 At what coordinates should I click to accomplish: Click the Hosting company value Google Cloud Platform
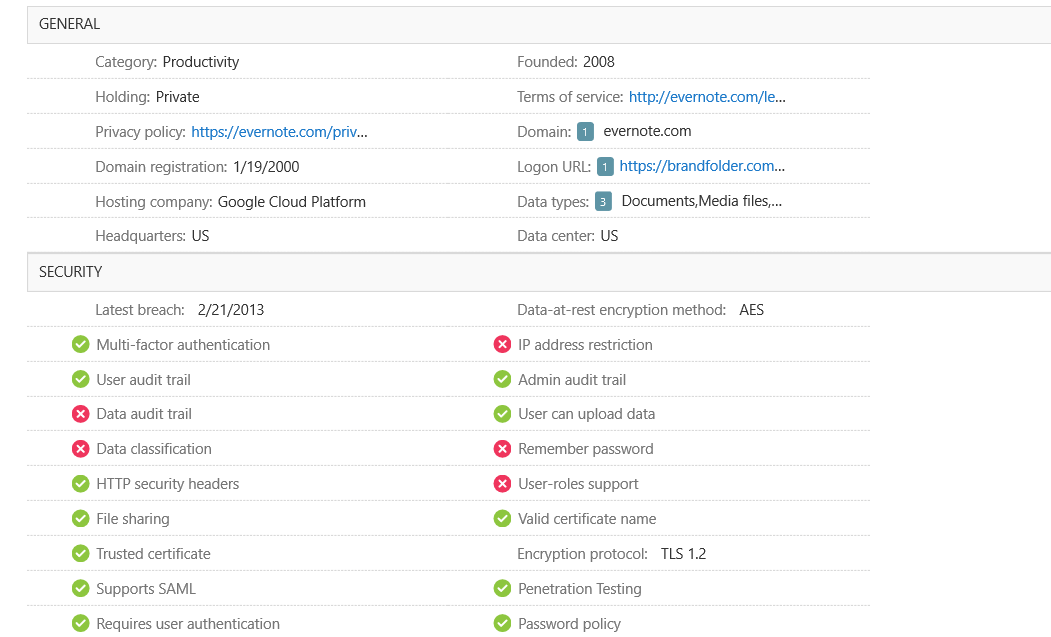coord(292,202)
